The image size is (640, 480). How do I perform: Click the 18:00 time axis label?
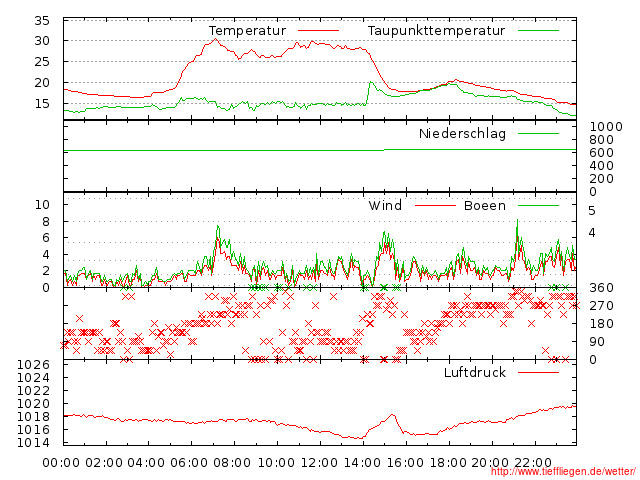tap(448, 463)
